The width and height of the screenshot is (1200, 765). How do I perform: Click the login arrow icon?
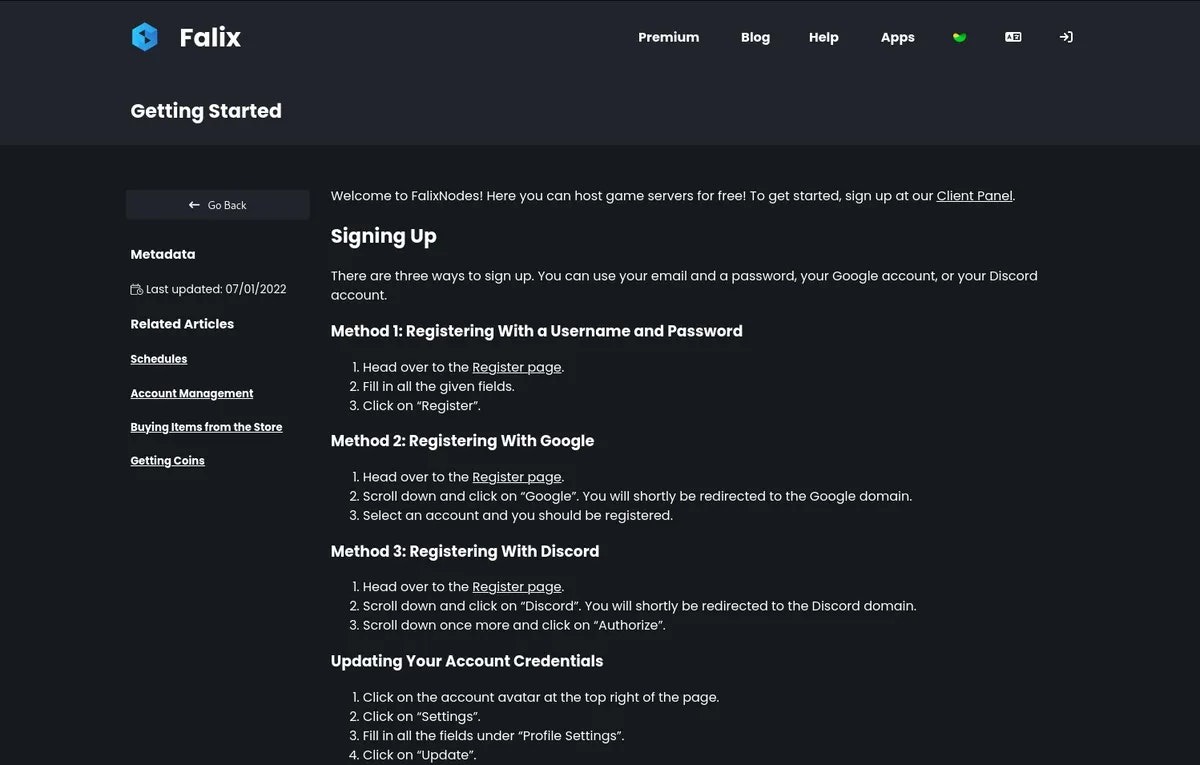1066,37
